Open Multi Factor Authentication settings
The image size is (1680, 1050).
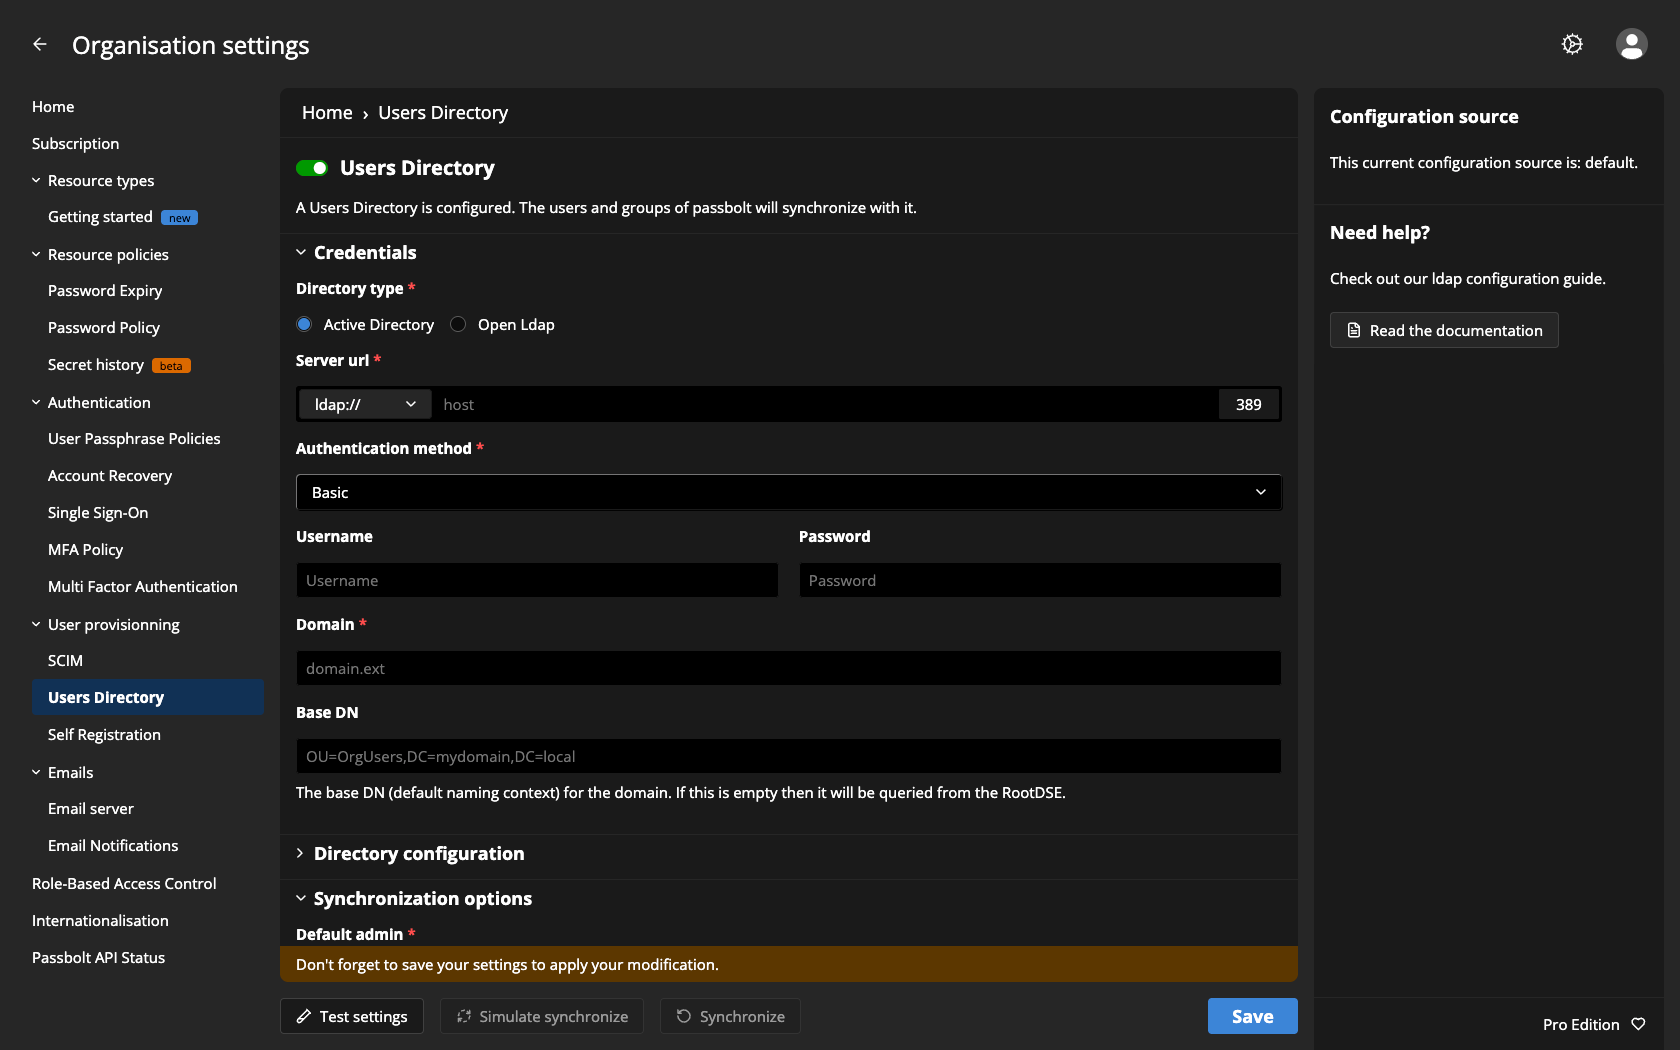(143, 587)
